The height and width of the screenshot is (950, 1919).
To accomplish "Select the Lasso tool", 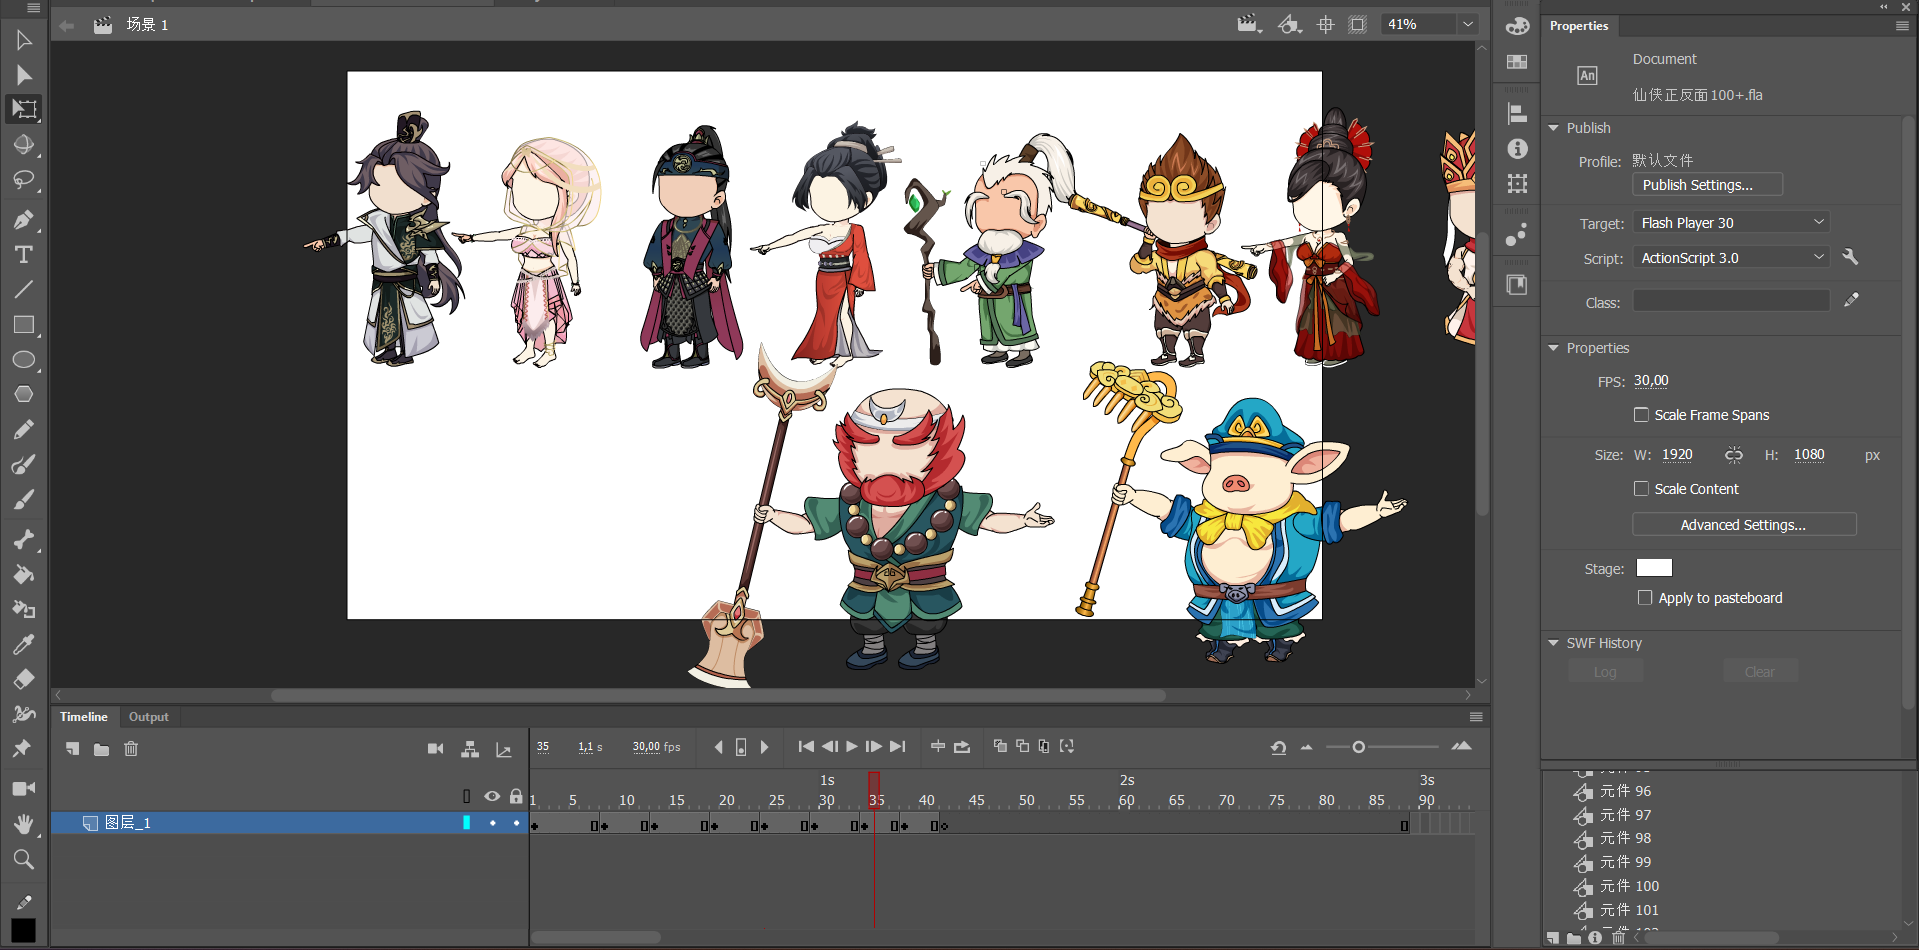I will coord(23,180).
